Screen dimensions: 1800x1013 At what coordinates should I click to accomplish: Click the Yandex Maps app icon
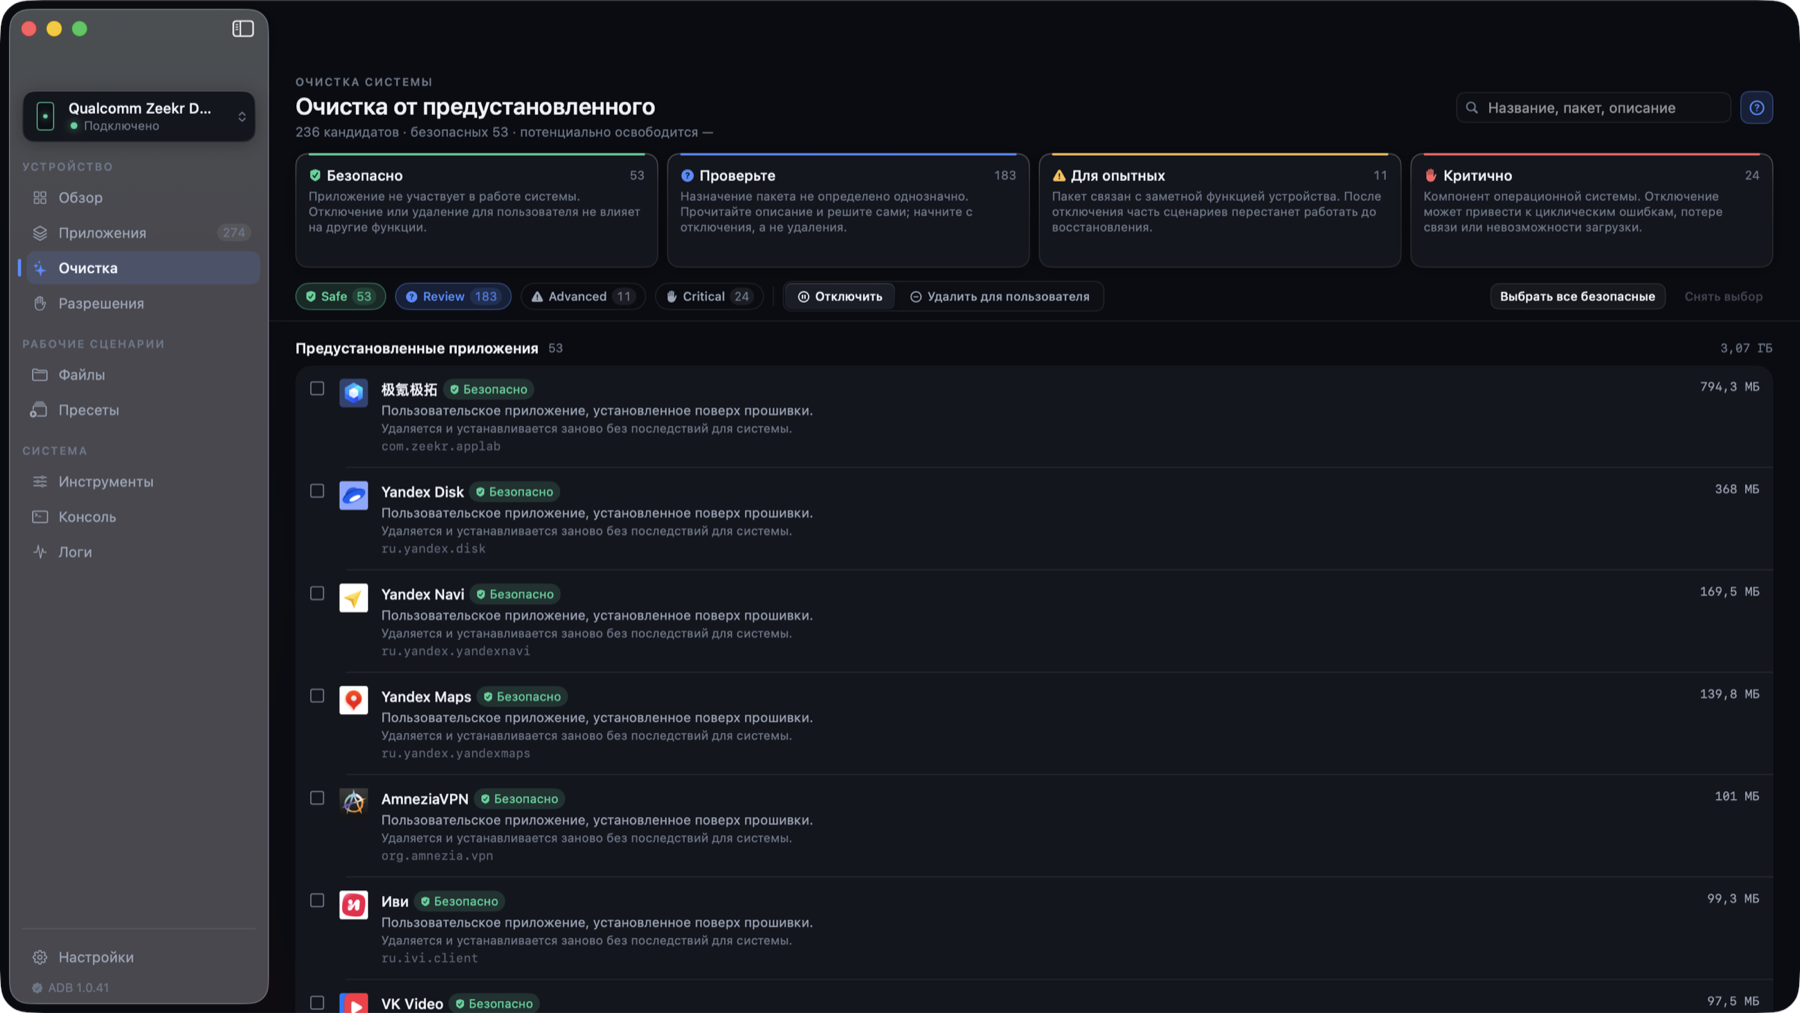353,700
